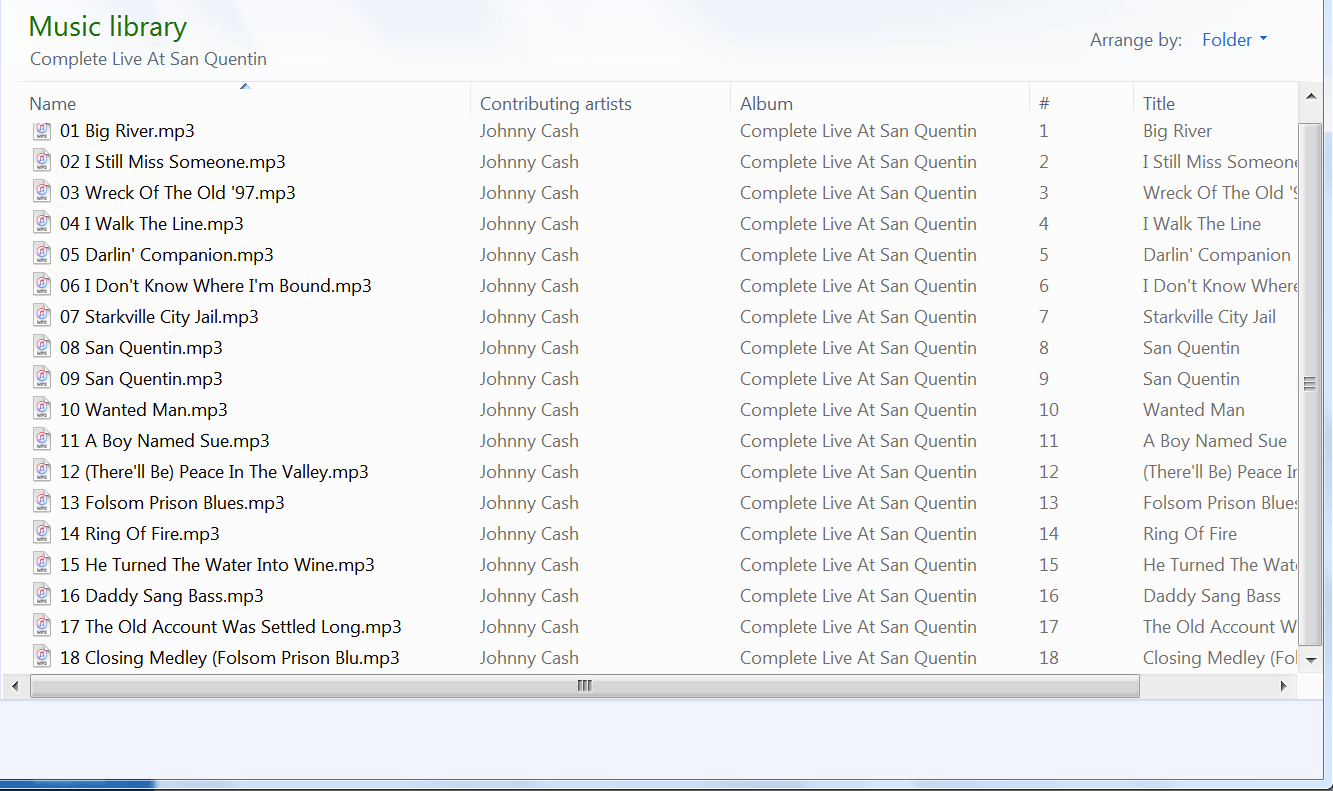Click track number 18 cell
The height and width of the screenshot is (791, 1333).
click(x=1048, y=657)
